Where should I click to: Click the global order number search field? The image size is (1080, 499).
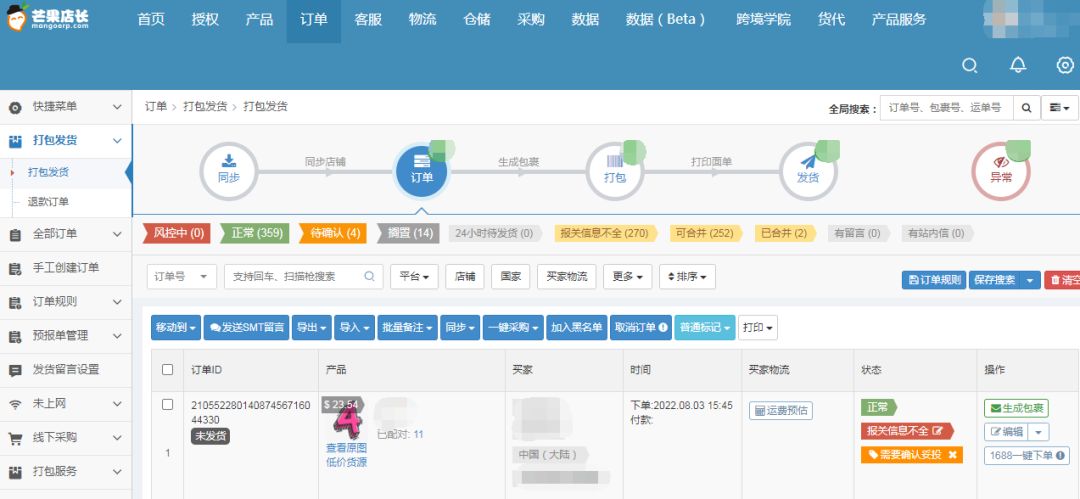[x=945, y=107]
